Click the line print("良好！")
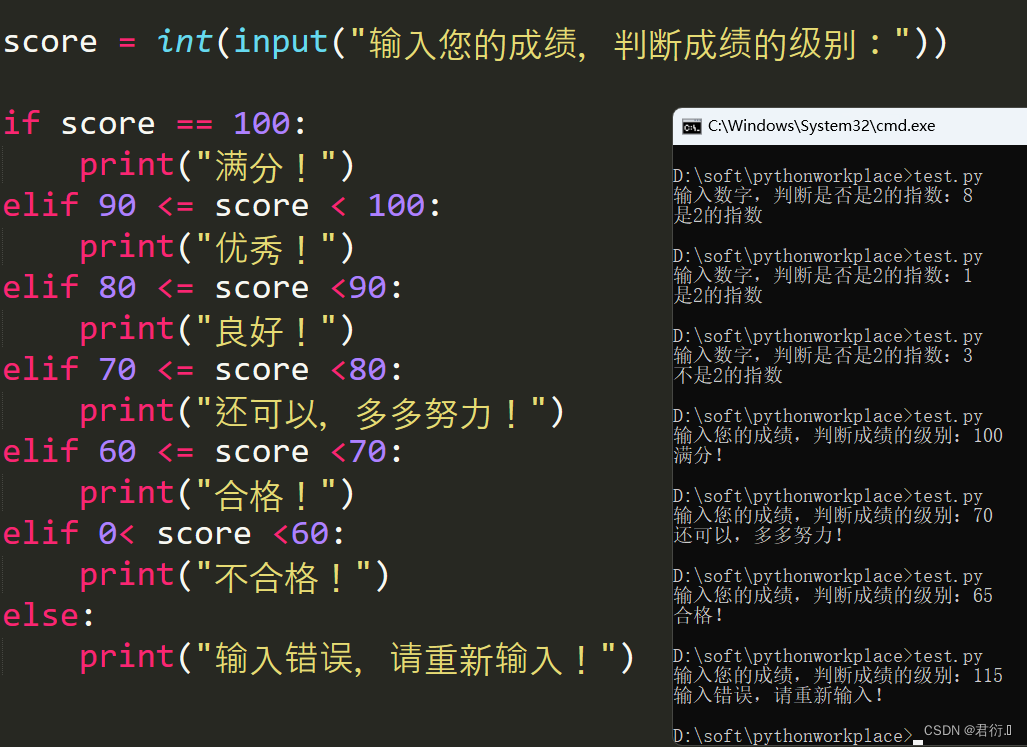The width and height of the screenshot is (1027, 747). pyautogui.click(x=217, y=329)
